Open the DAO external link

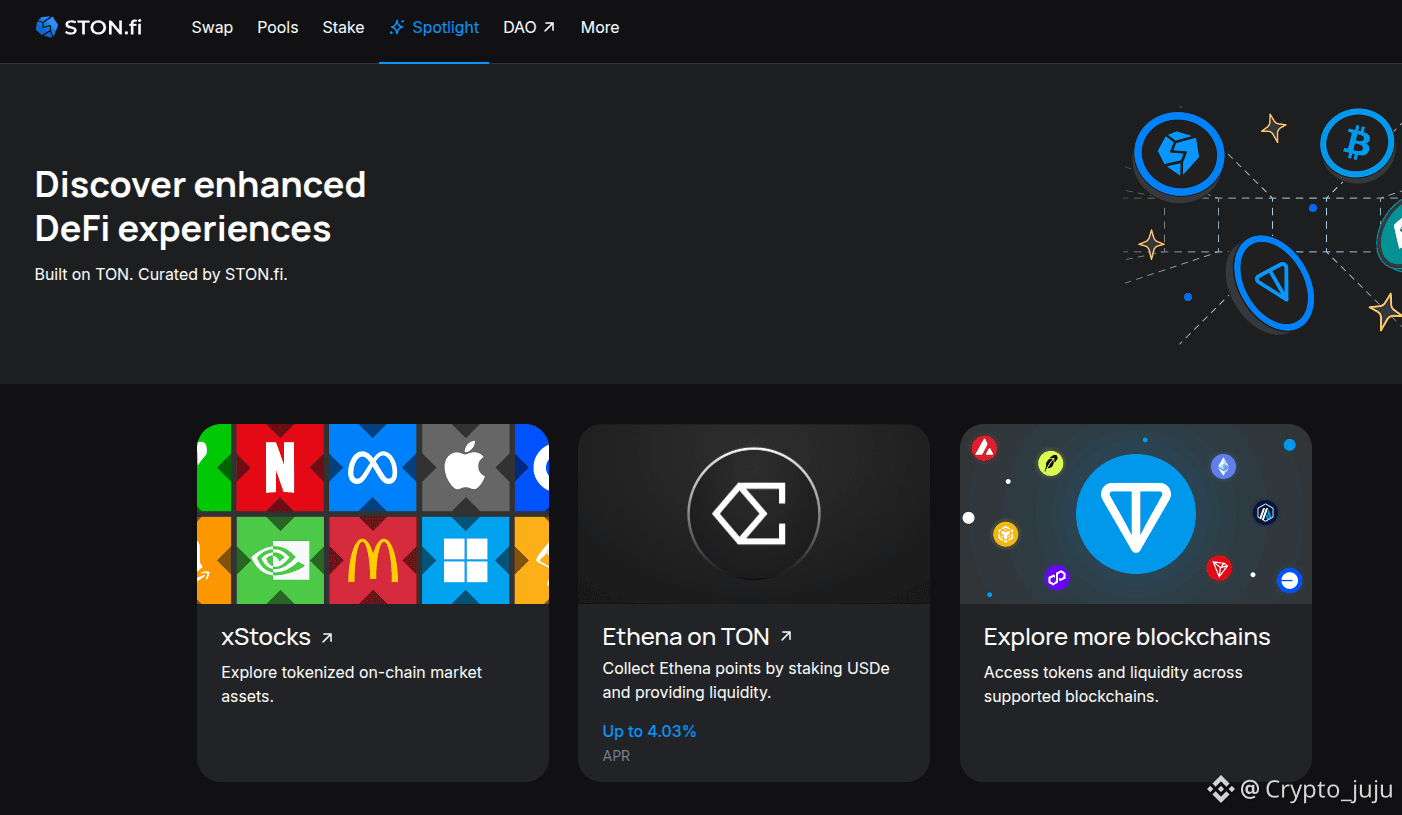529,27
